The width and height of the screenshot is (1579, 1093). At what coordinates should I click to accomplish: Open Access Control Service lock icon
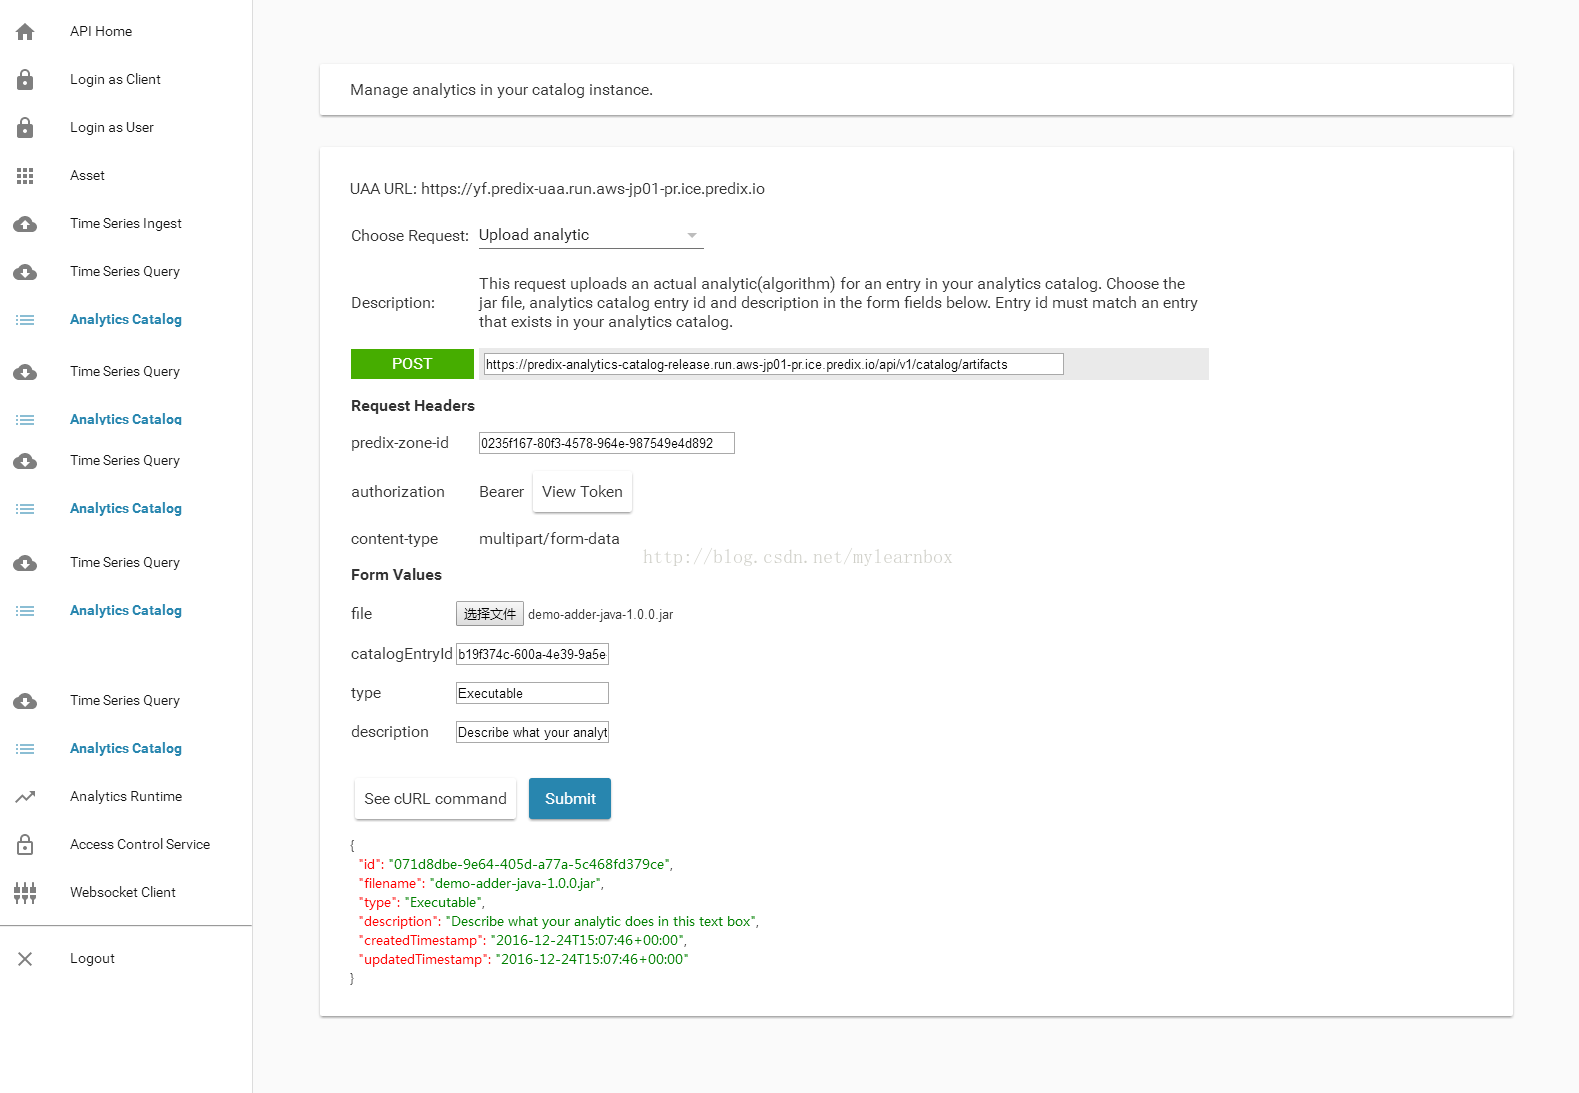pos(25,845)
